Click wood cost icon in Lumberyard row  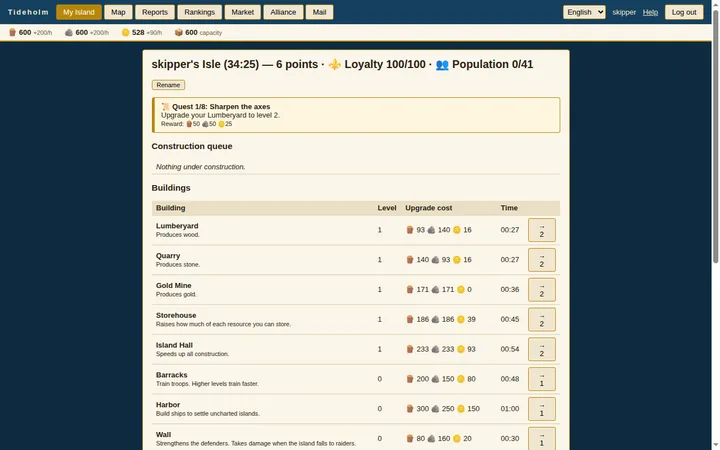coord(410,230)
